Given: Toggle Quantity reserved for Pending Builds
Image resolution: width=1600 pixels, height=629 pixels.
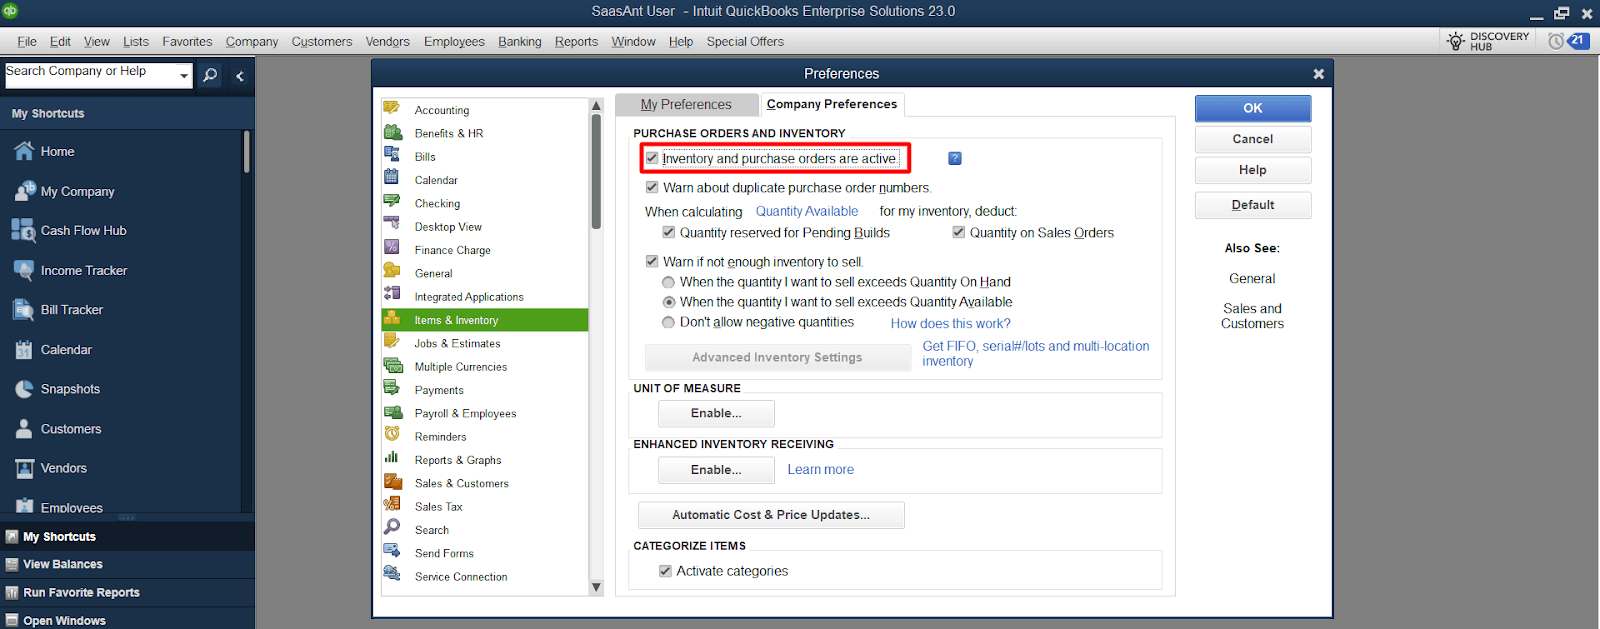Looking at the screenshot, I should click(669, 232).
